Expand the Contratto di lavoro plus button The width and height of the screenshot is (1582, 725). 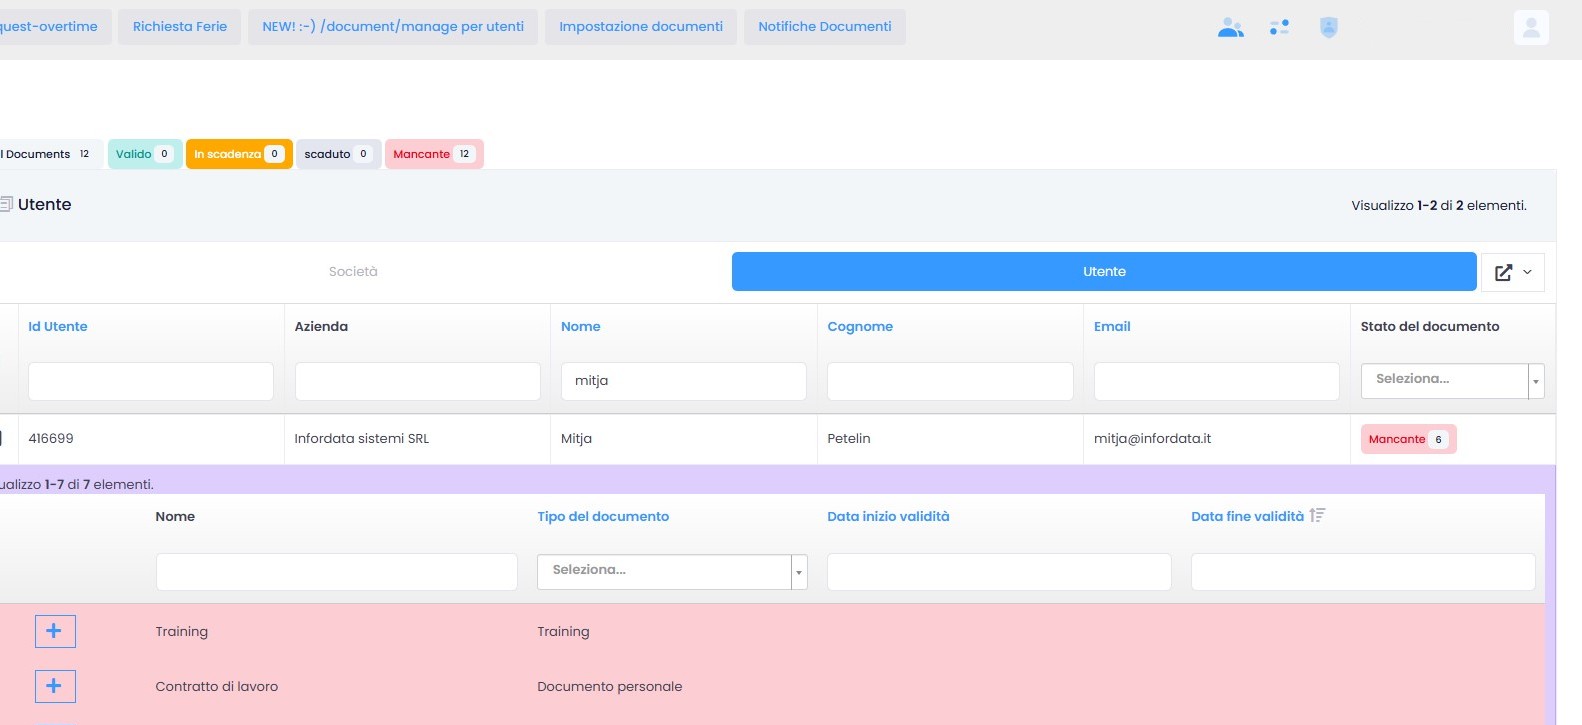coord(55,686)
